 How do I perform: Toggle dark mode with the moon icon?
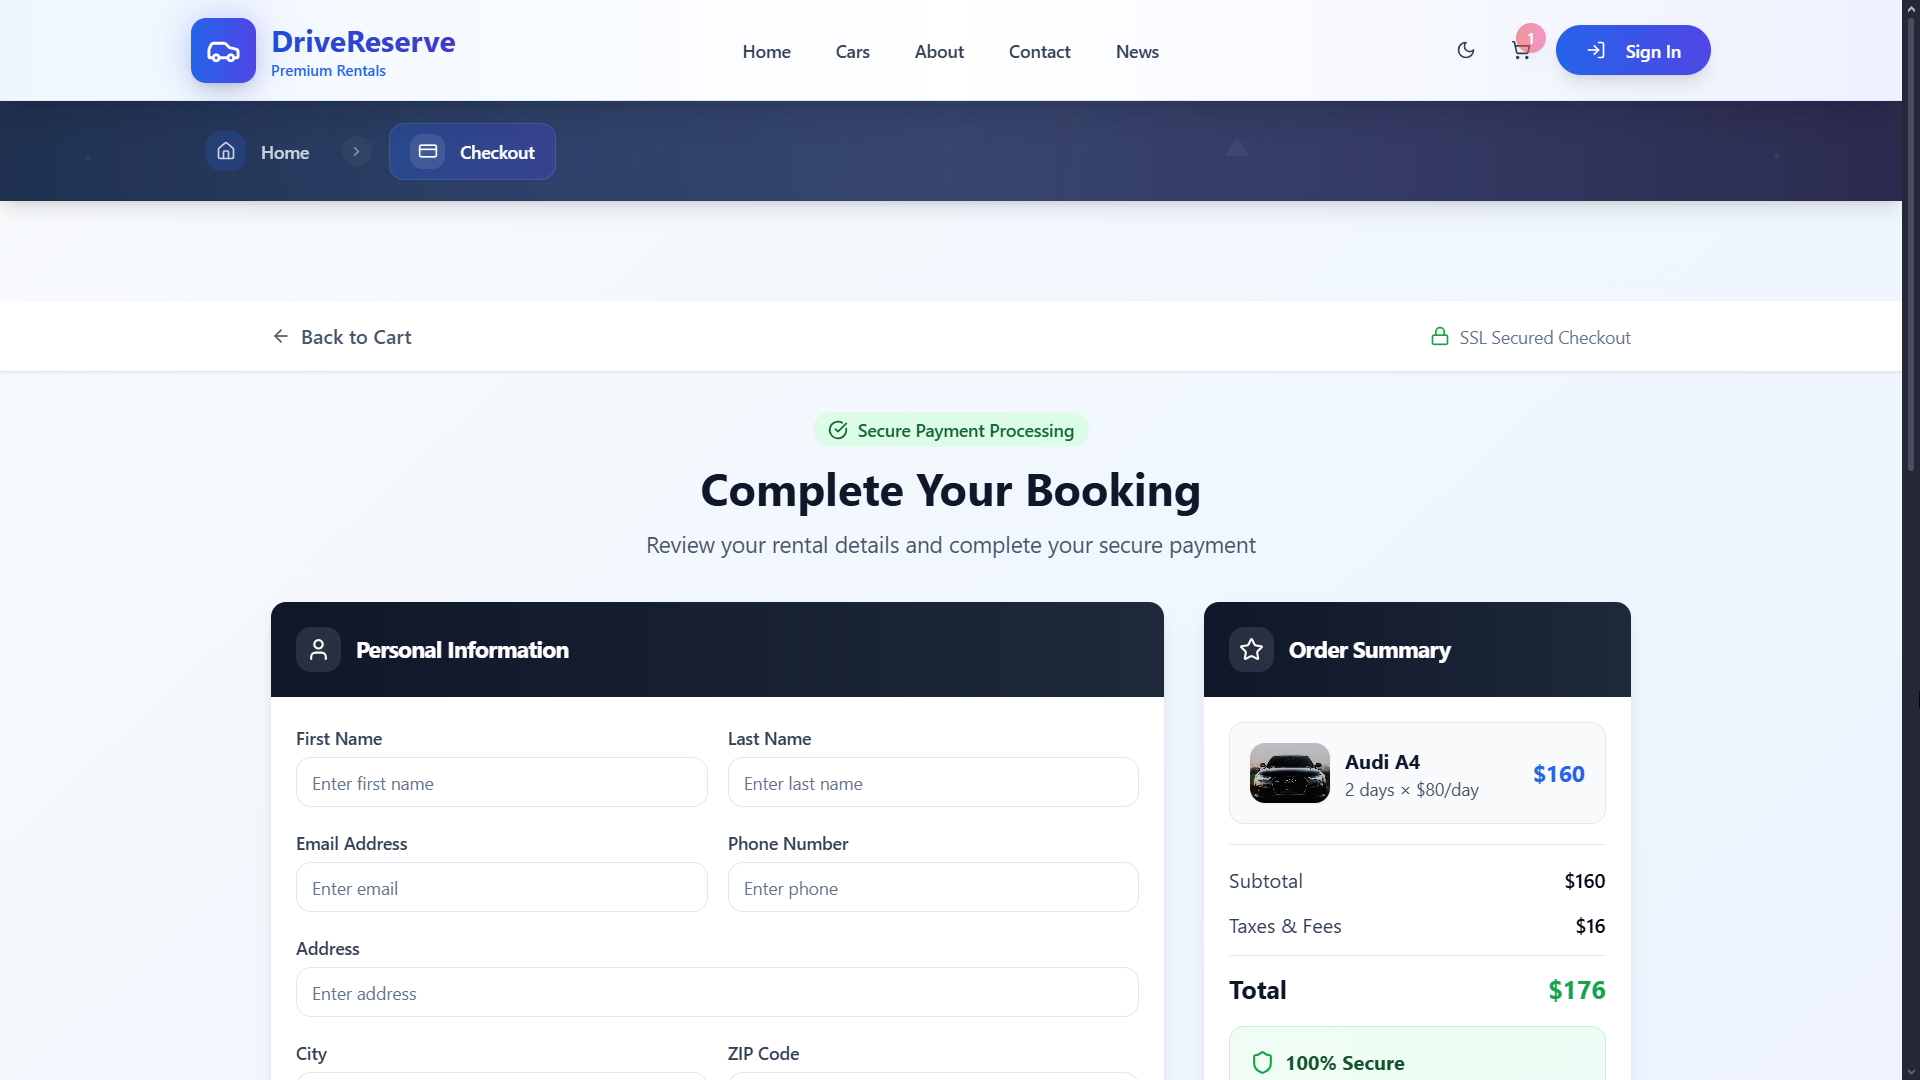click(x=1466, y=50)
